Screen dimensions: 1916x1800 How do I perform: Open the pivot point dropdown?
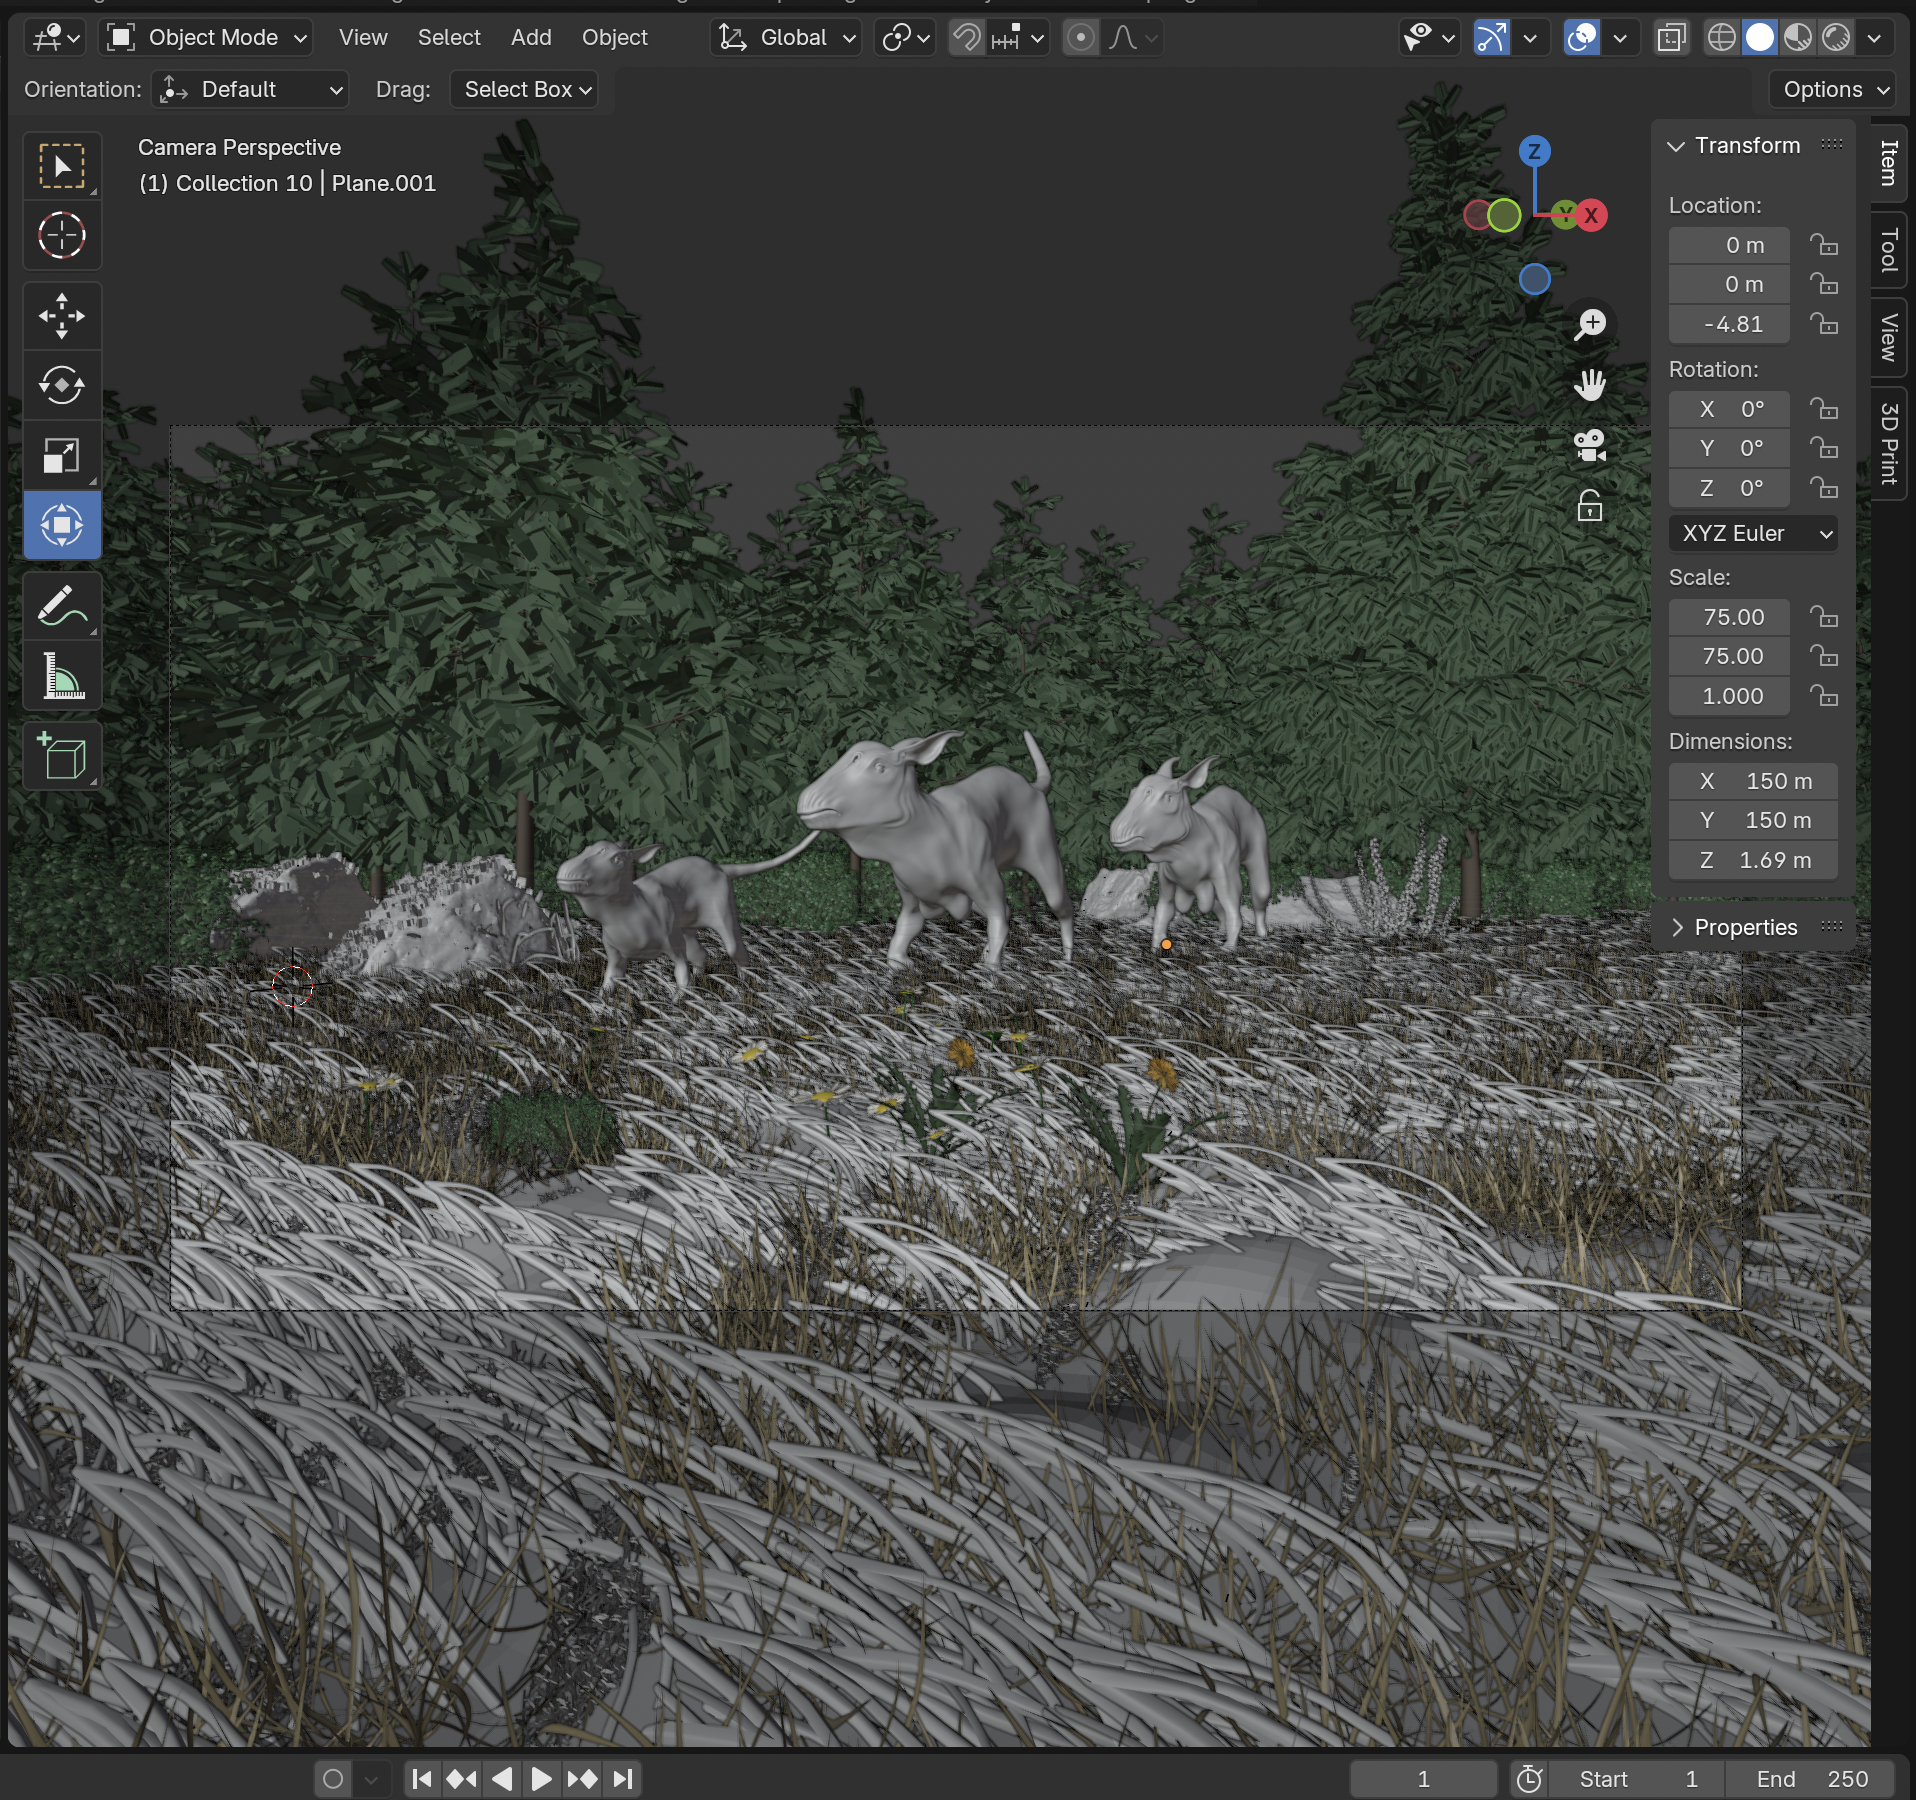pyautogui.click(x=905, y=38)
